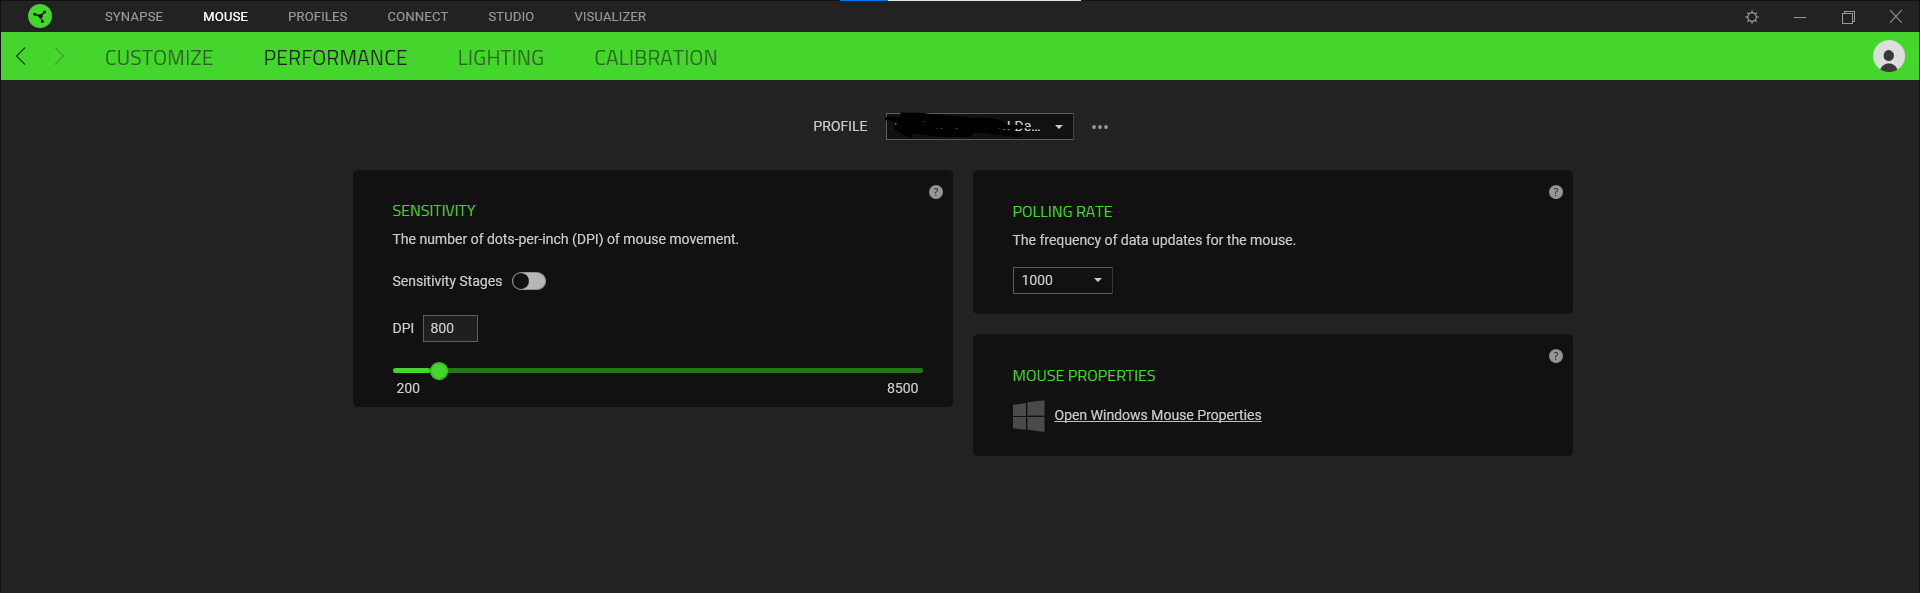
Task: Click the DPI value input field
Action: coord(450,329)
